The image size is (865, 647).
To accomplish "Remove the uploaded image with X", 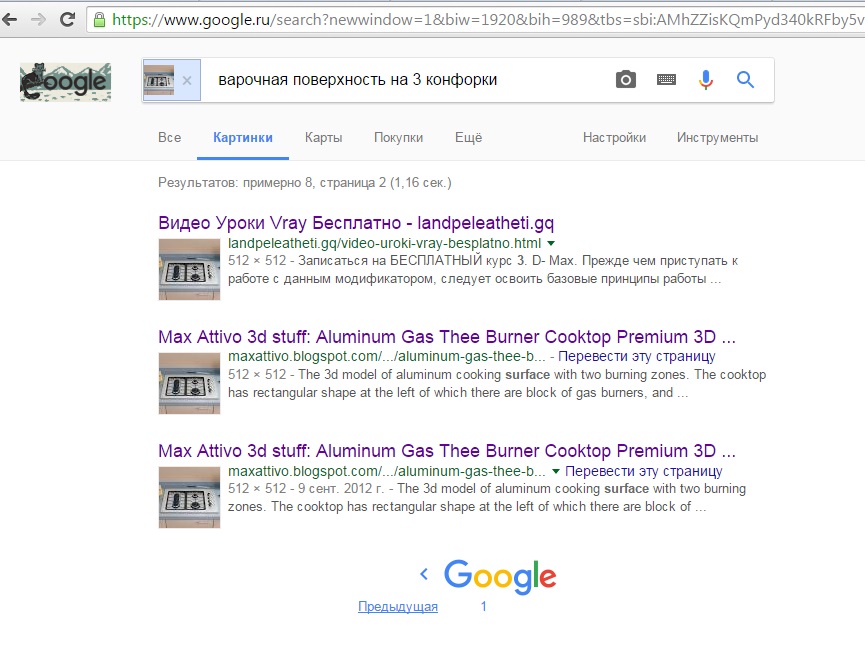I will pos(187,81).
